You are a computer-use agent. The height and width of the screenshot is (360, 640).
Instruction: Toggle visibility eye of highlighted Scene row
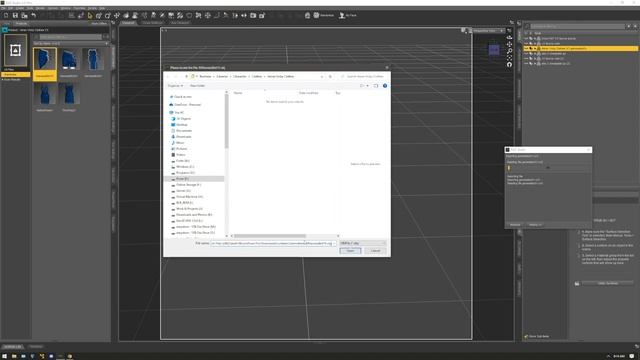point(526,49)
